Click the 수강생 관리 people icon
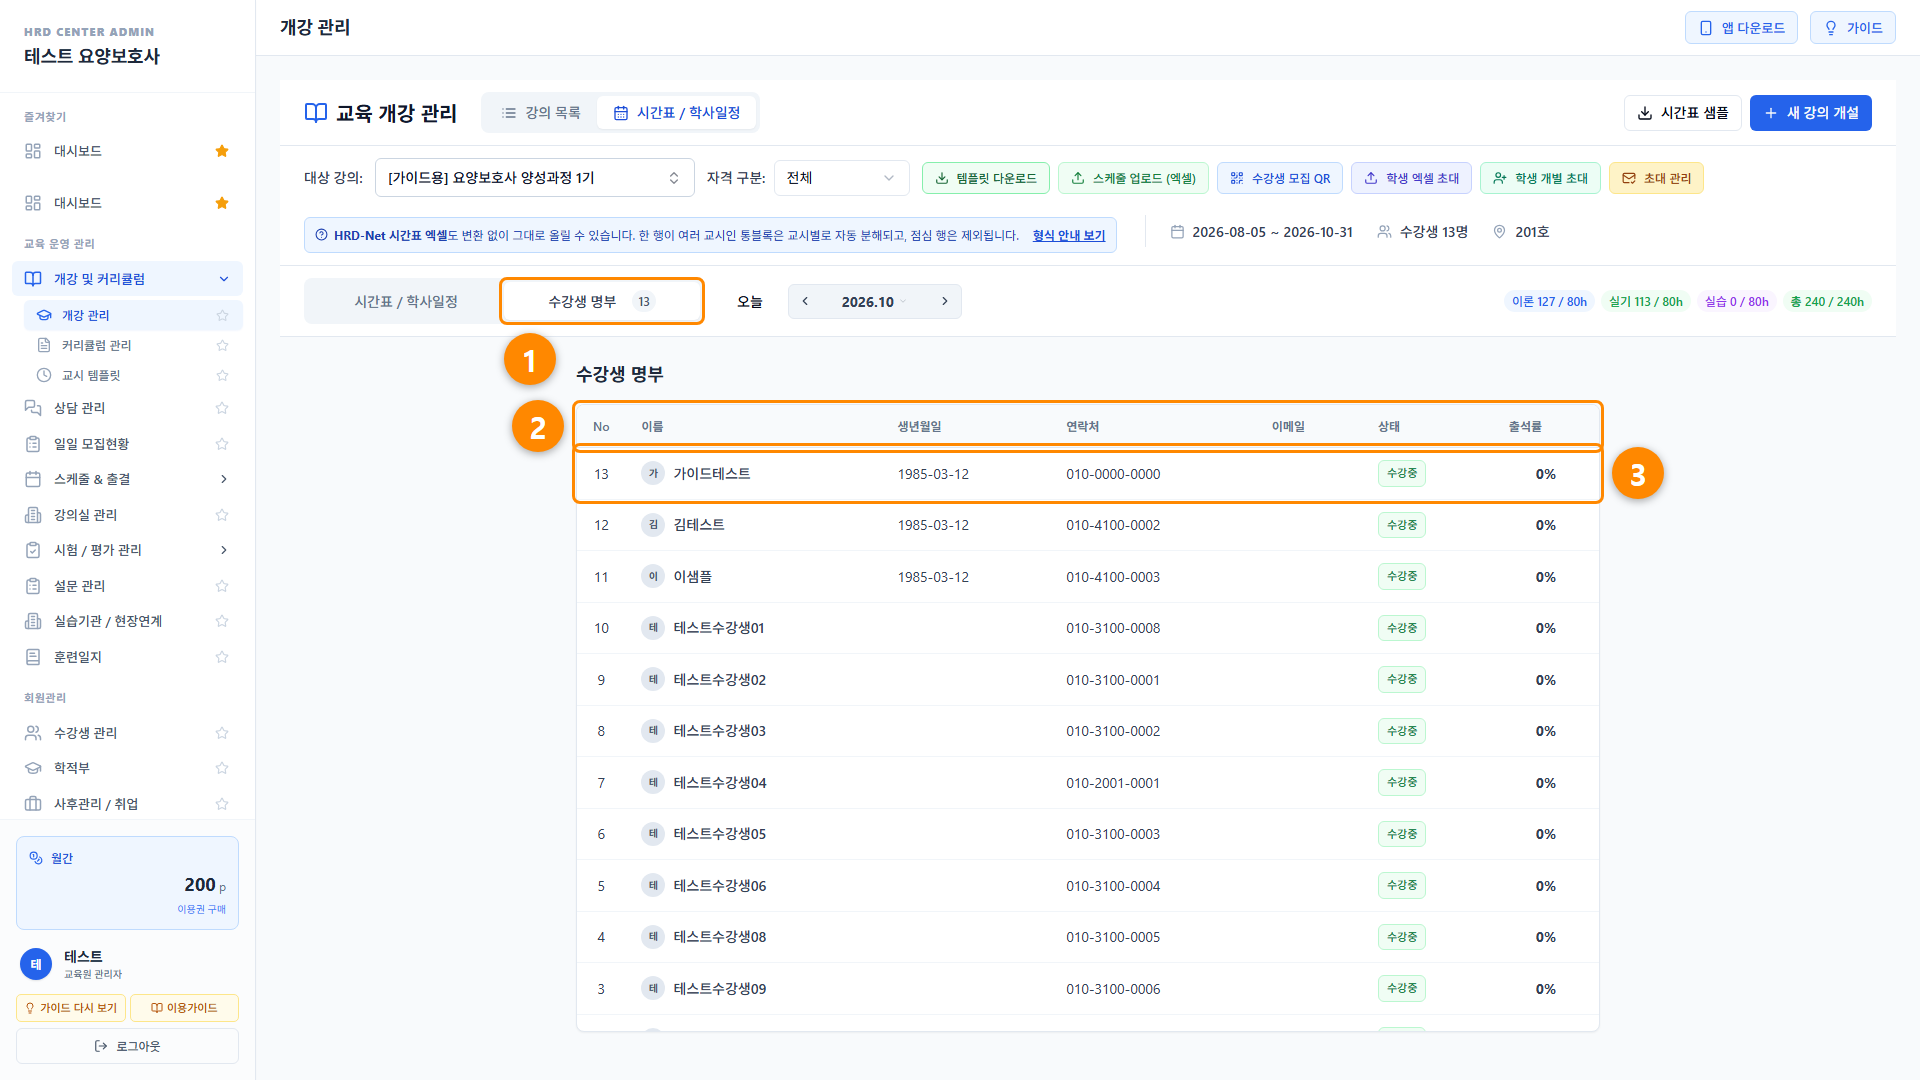The height and width of the screenshot is (1080, 1920). [33, 733]
